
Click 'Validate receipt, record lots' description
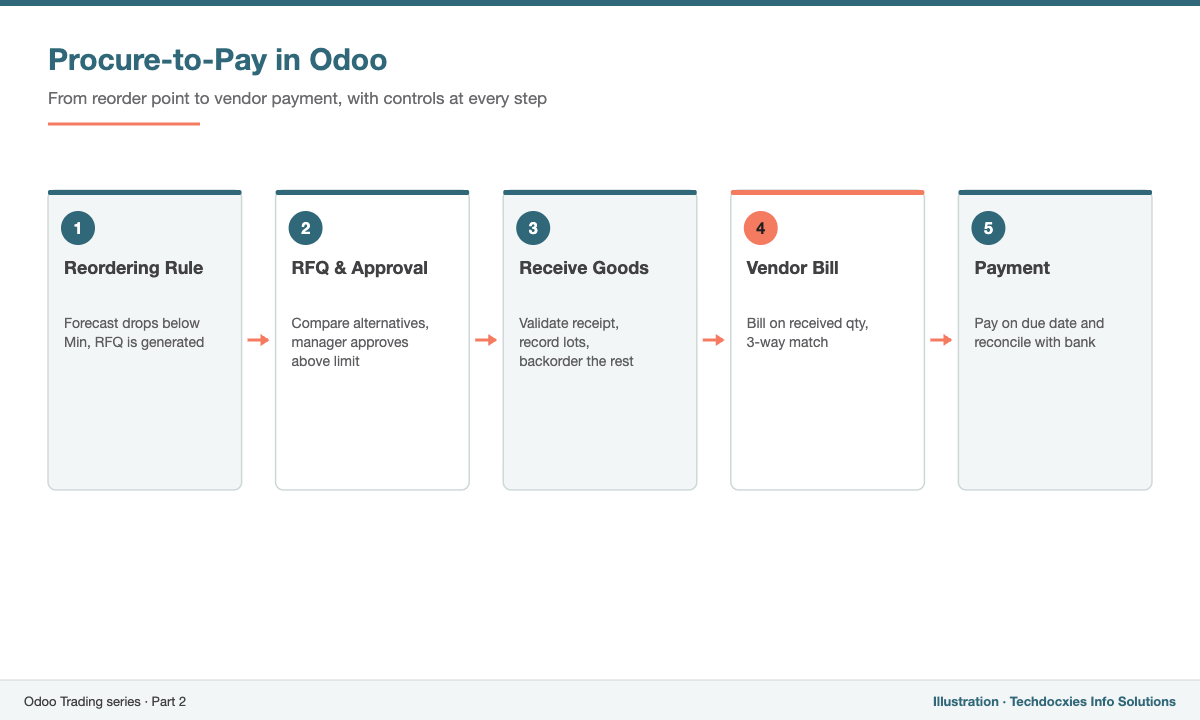(576, 342)
